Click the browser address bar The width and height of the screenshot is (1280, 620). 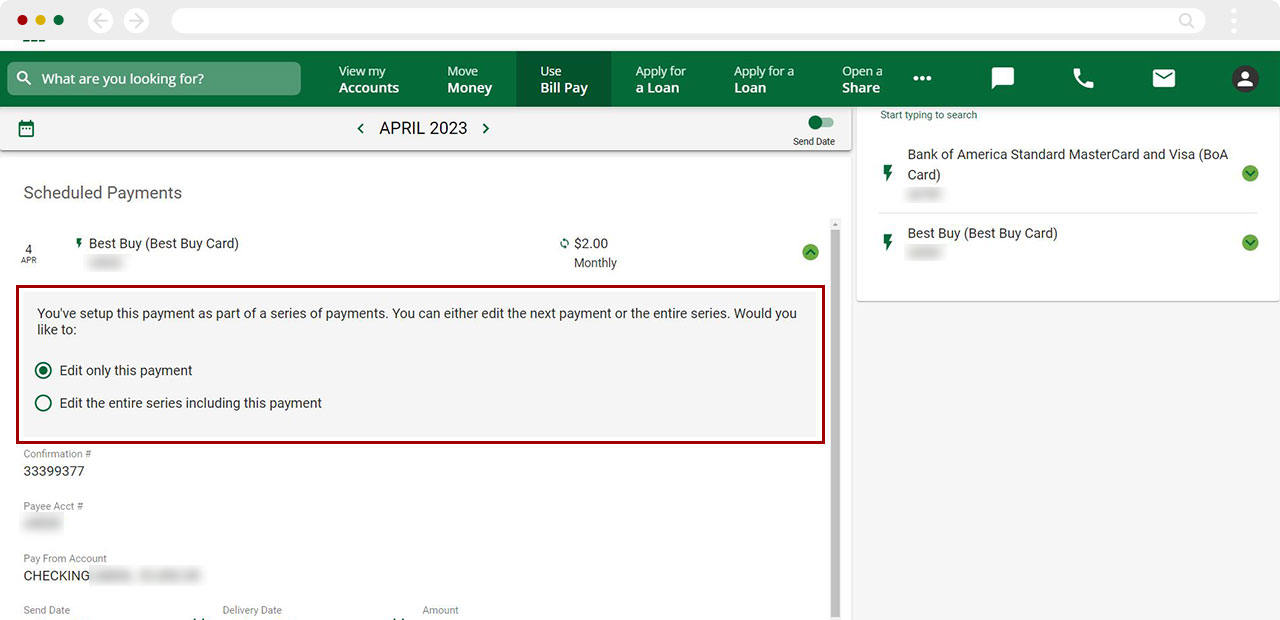[688, 20]
